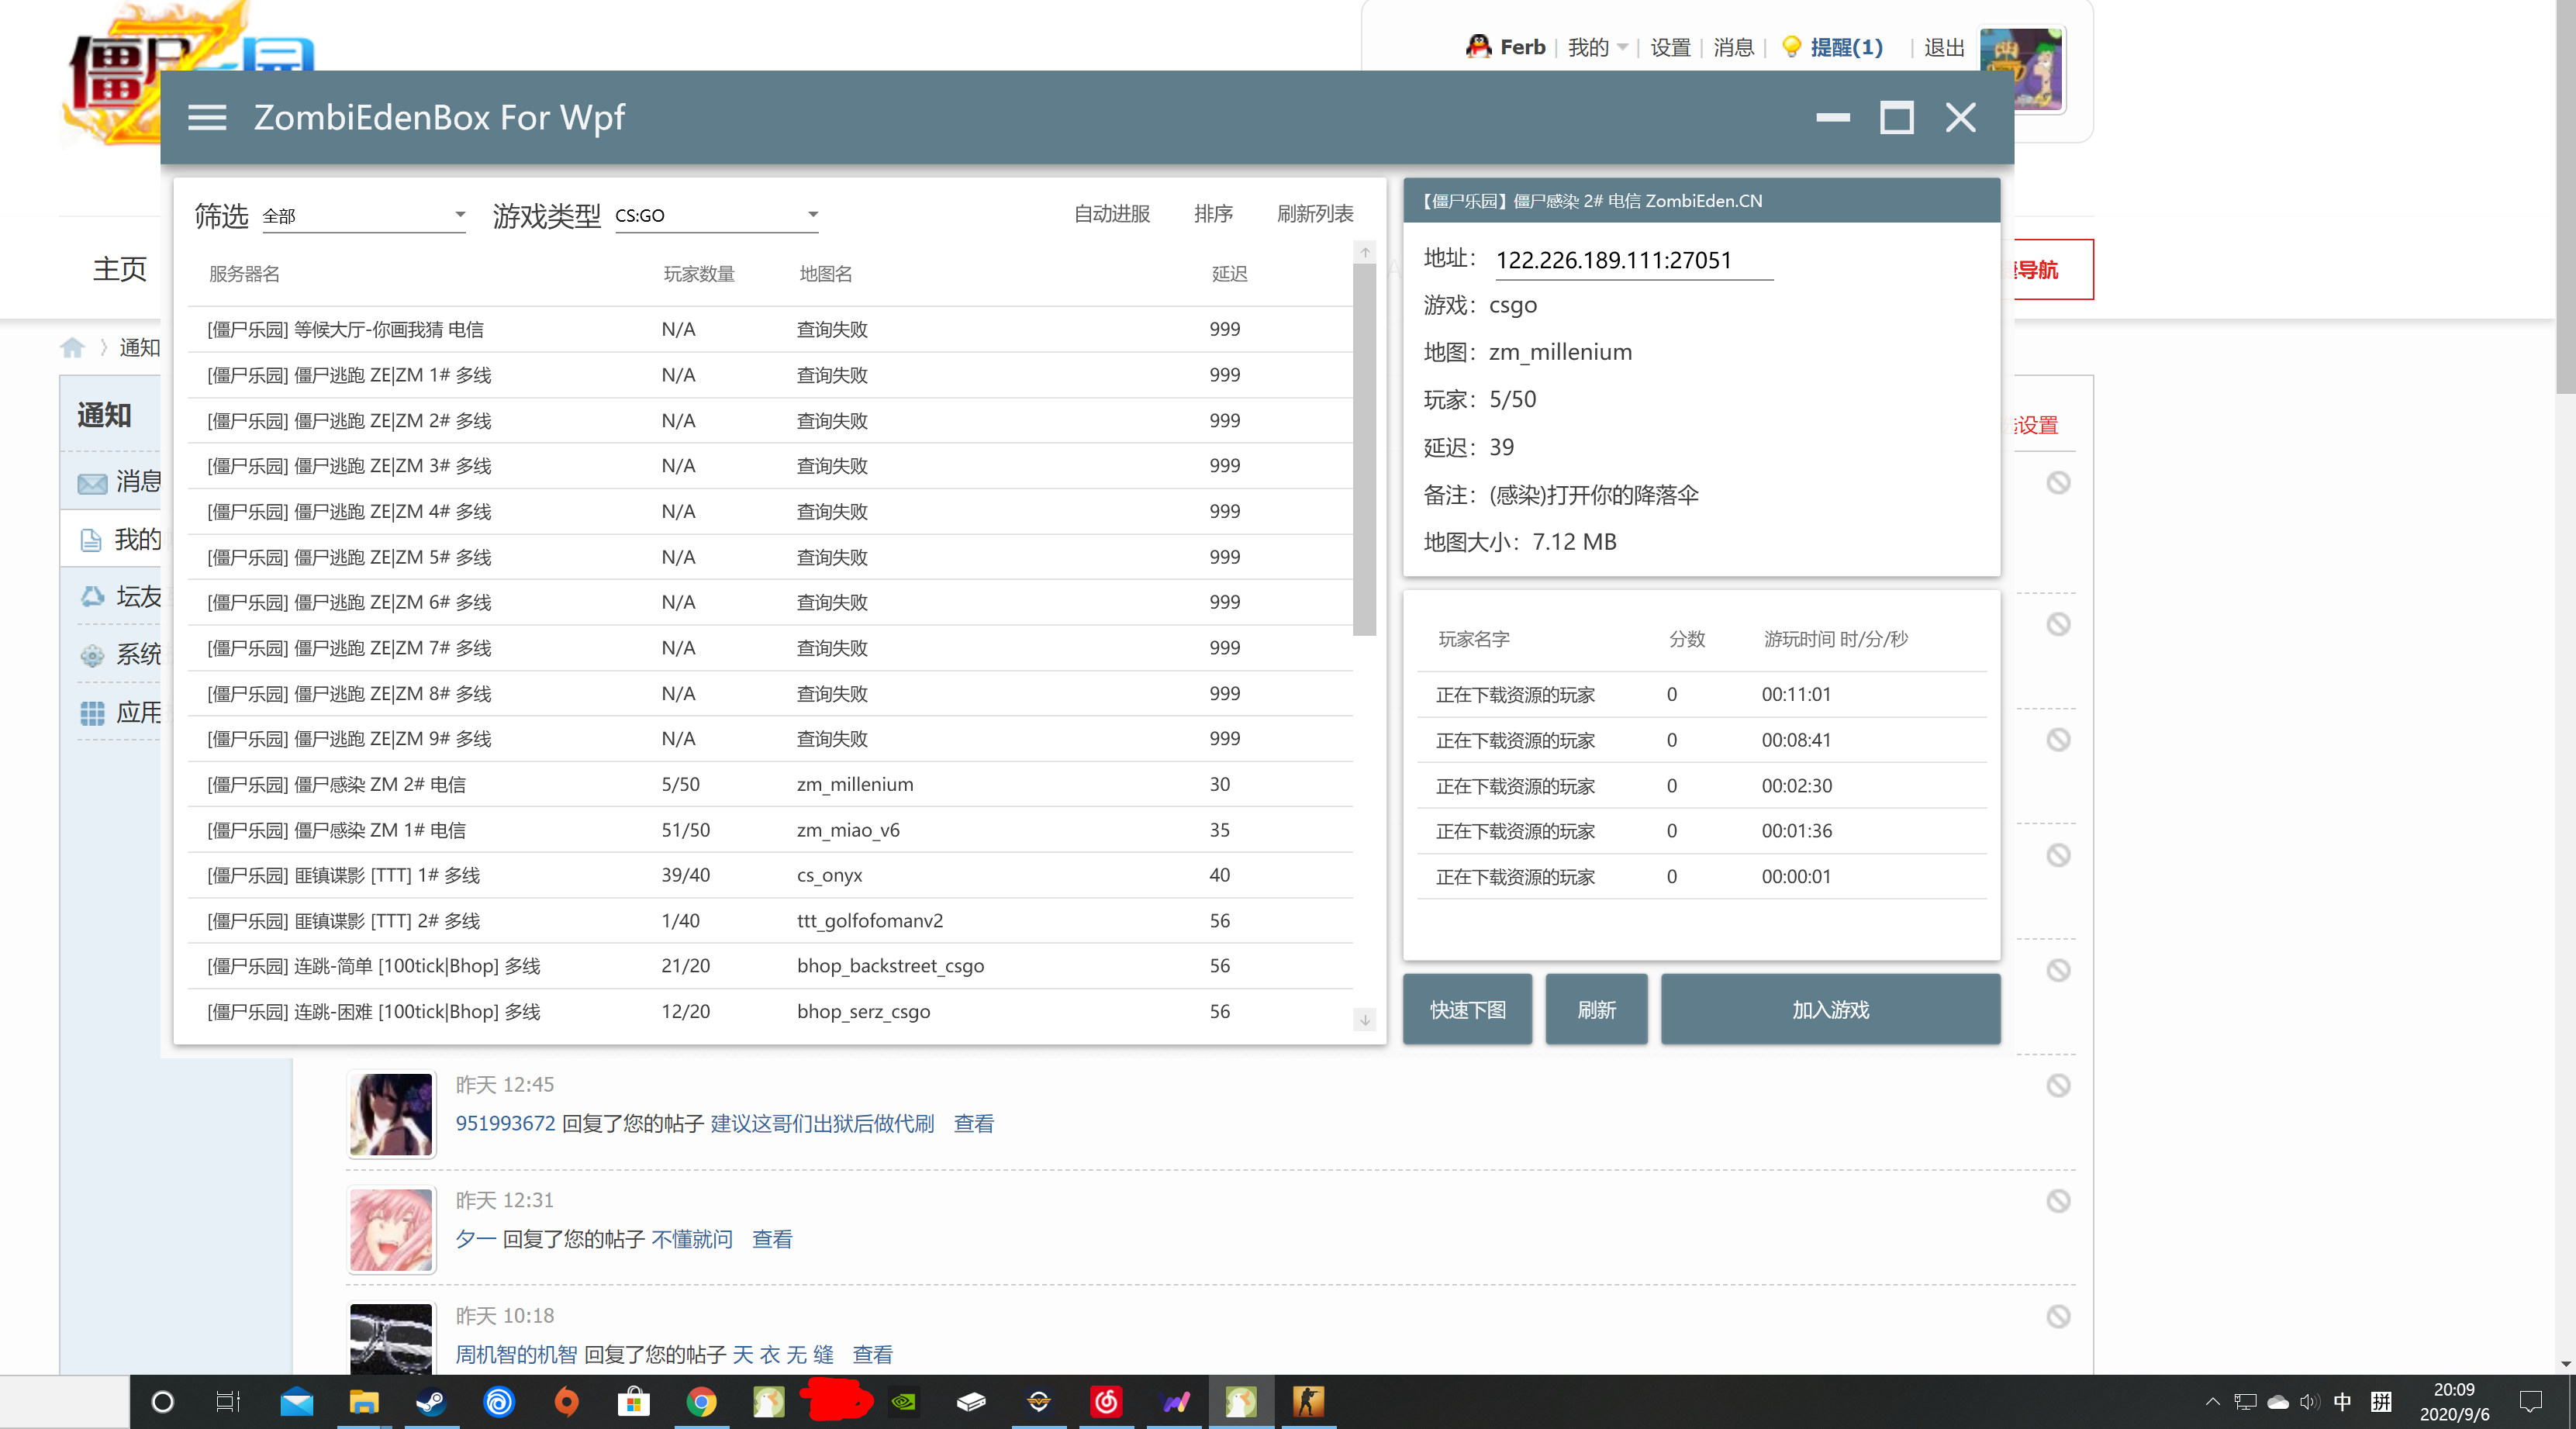
Task: Click the Ferb username link
Action: pyautogui.click(x=1522, y=47)
